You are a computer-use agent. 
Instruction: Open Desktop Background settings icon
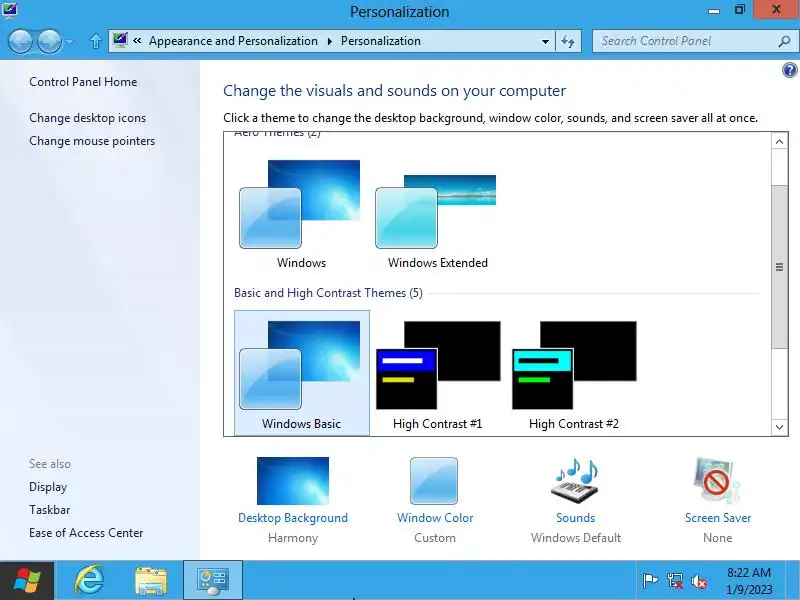click(293, 481)
